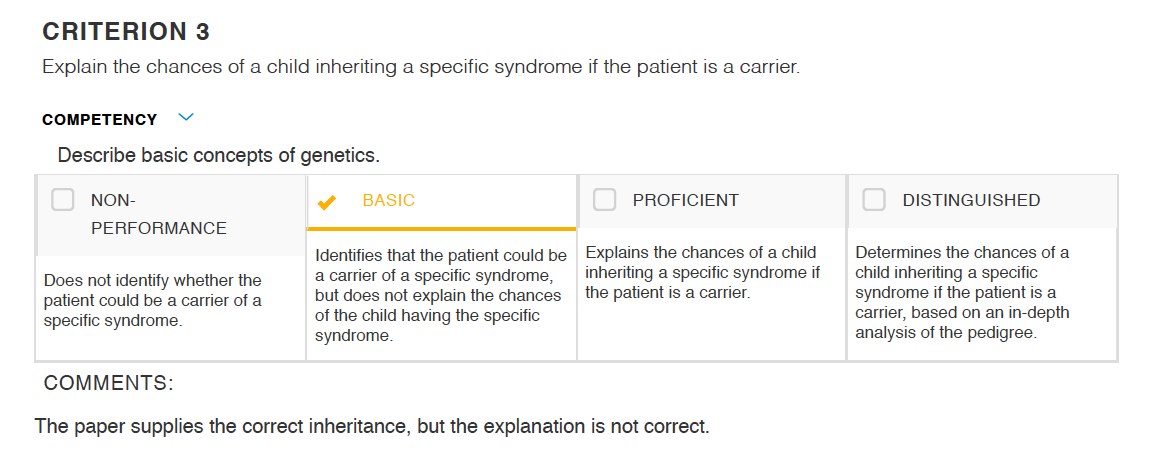The height and width of the screenshot is (471, 1167).
Task: Collapse the Competency chevron arrow
Action: (186, 118)
